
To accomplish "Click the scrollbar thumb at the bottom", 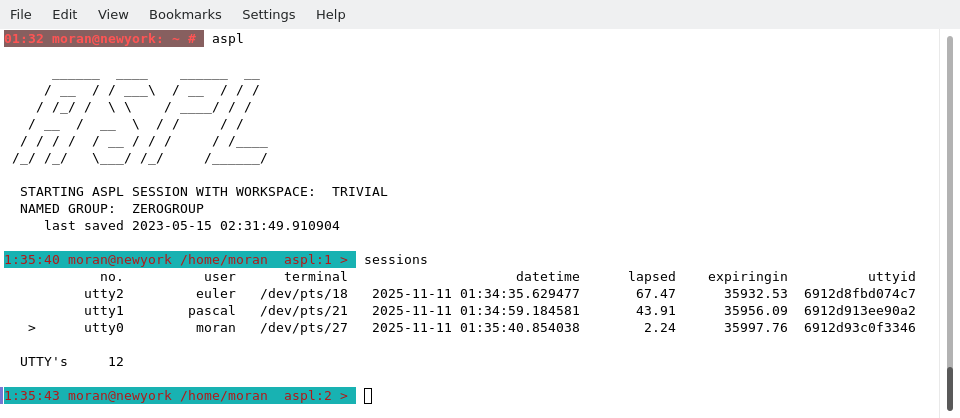I will click(949, 388).
